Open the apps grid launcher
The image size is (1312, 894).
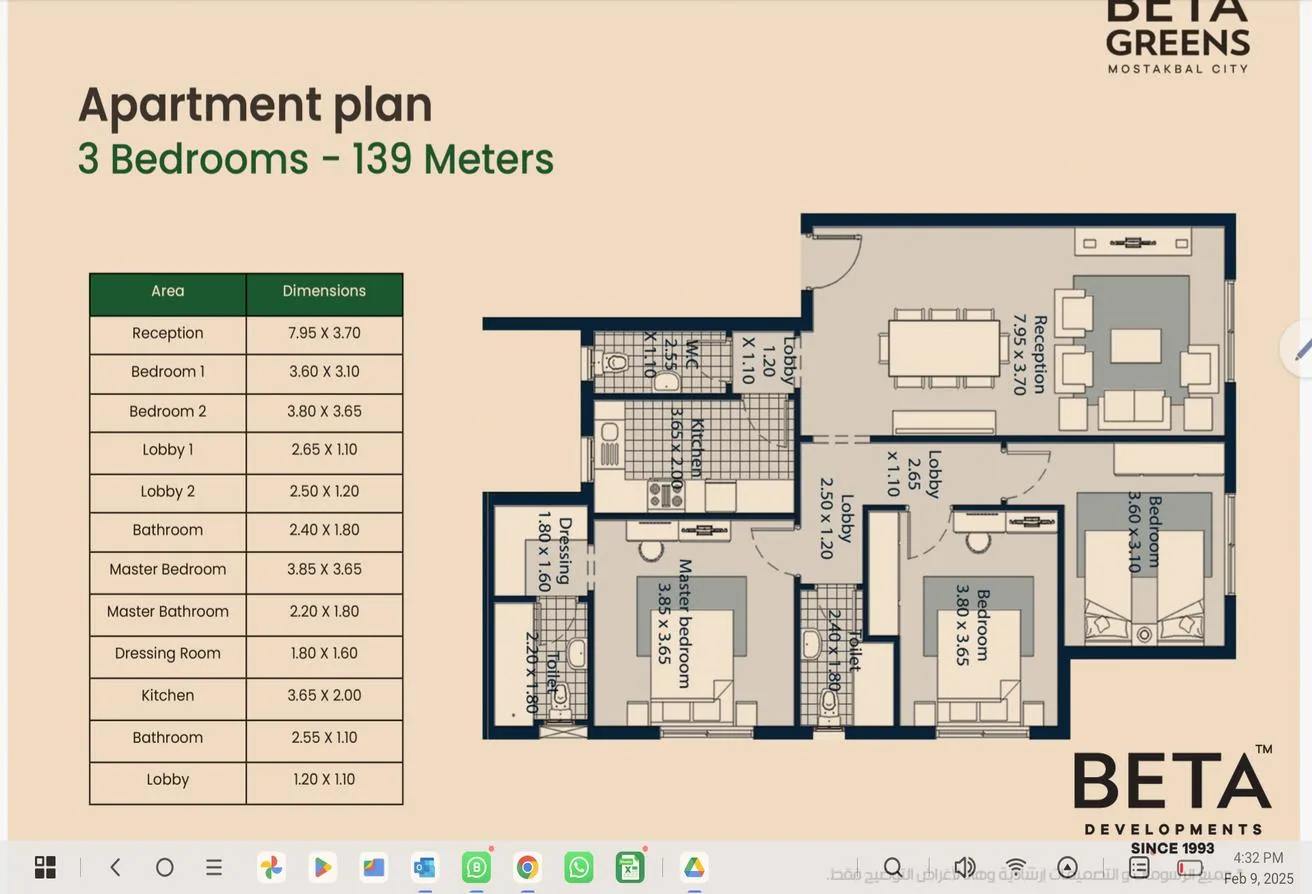coord(45,867)
